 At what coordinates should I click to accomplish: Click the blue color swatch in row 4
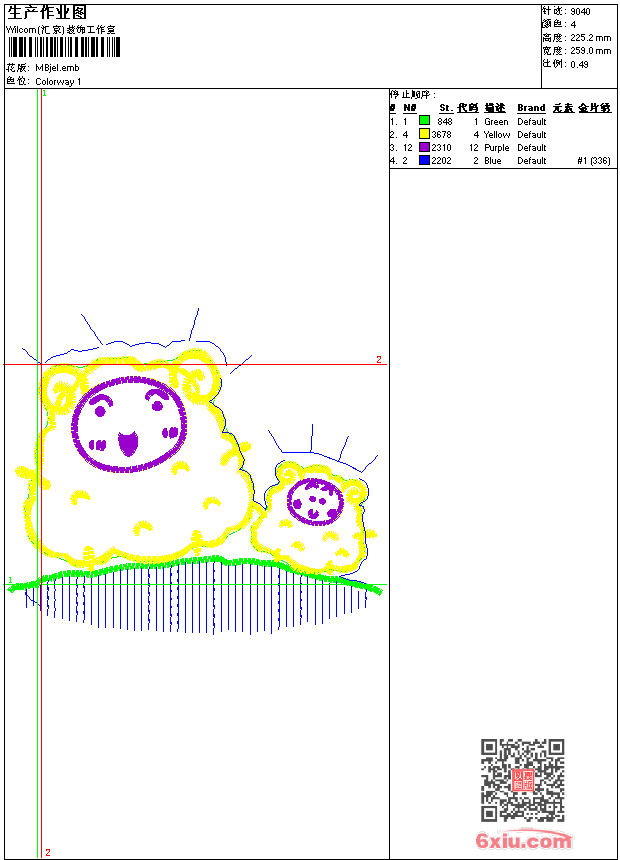pos(424,160)
